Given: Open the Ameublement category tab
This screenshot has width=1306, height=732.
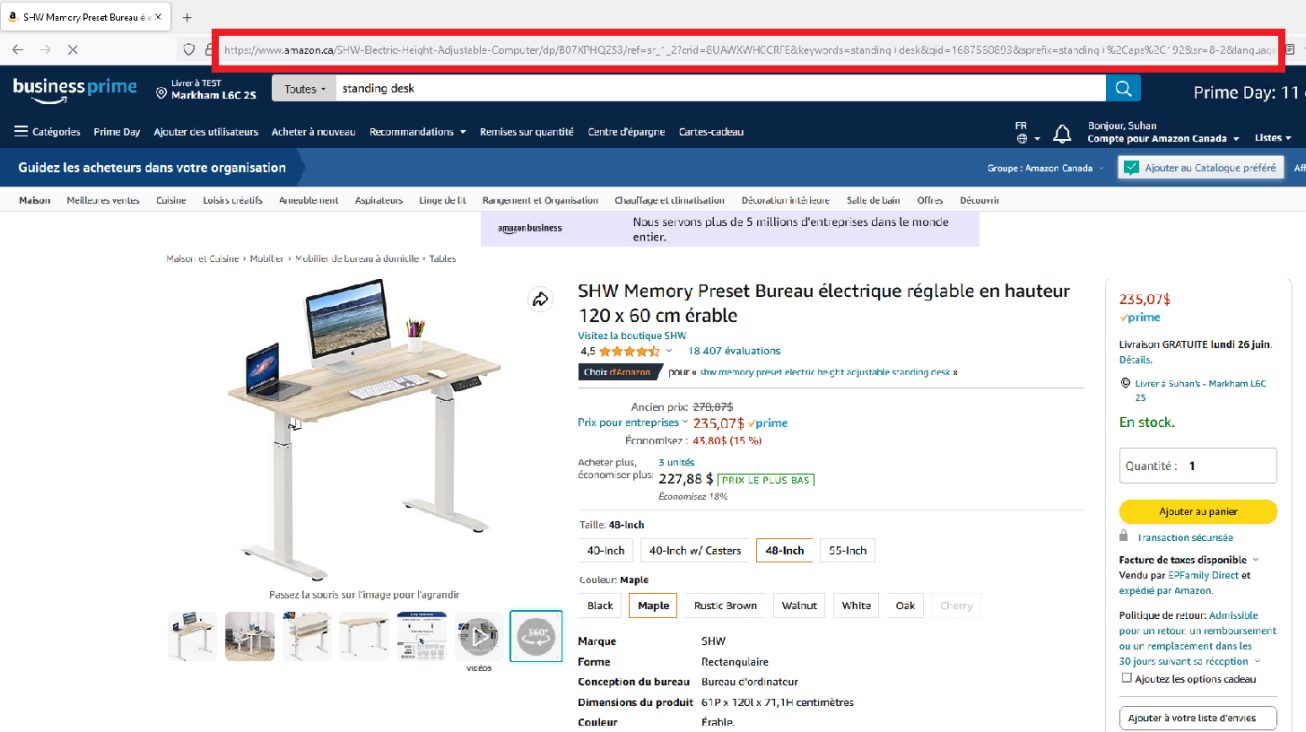Looking at the screenshot, I should point(308,201).
